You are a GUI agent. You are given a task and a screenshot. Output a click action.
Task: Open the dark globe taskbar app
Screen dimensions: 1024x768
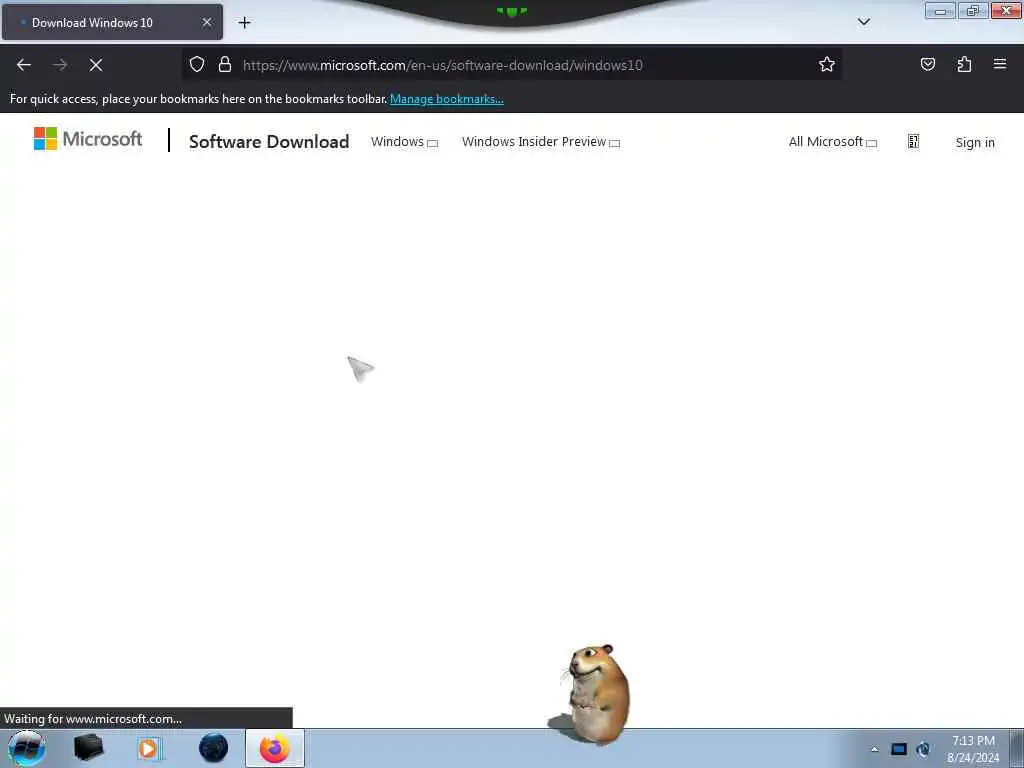214,748
